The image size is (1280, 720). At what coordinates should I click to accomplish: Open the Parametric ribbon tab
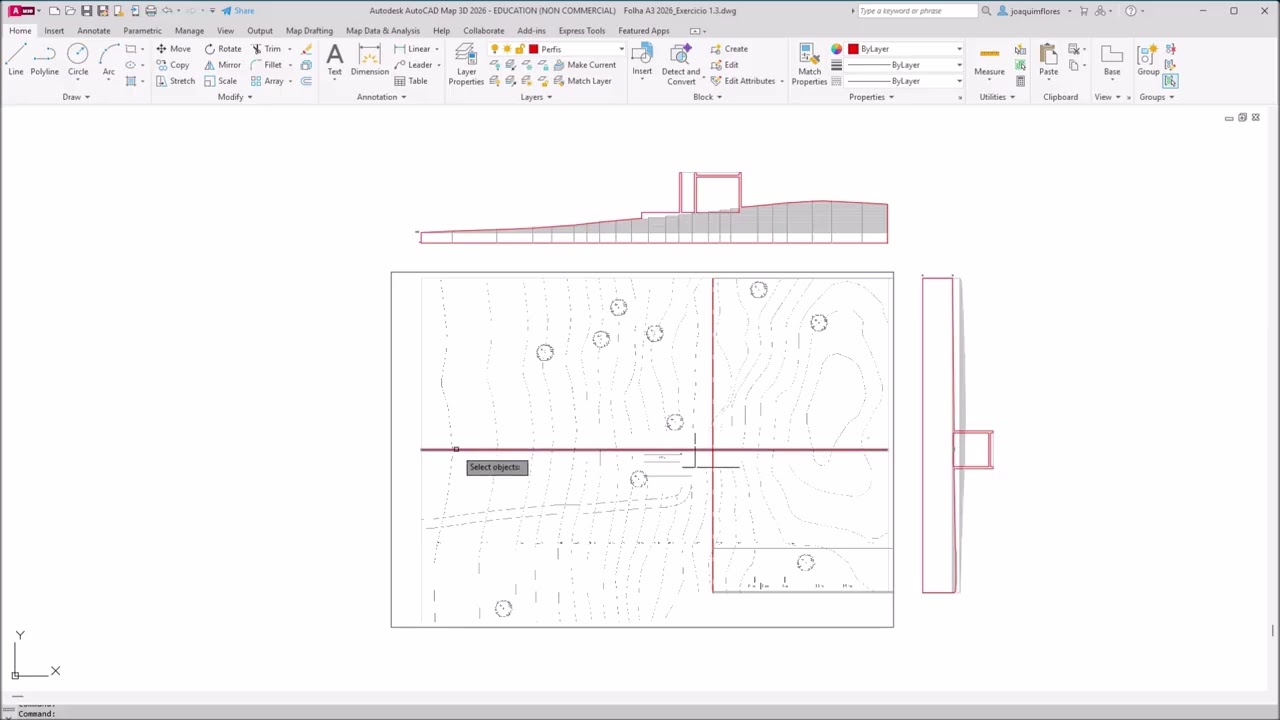tap(142, 31)
